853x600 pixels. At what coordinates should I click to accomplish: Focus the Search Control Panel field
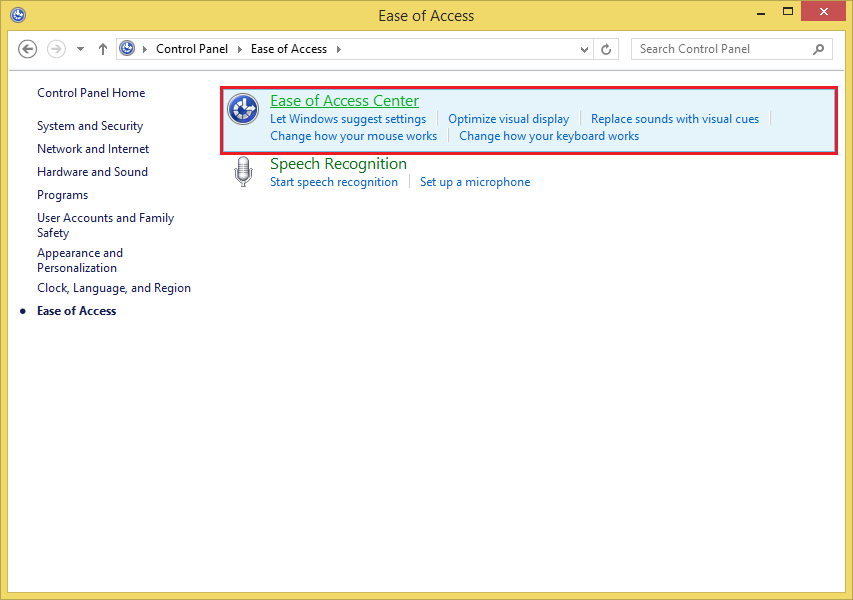(732, 49)
